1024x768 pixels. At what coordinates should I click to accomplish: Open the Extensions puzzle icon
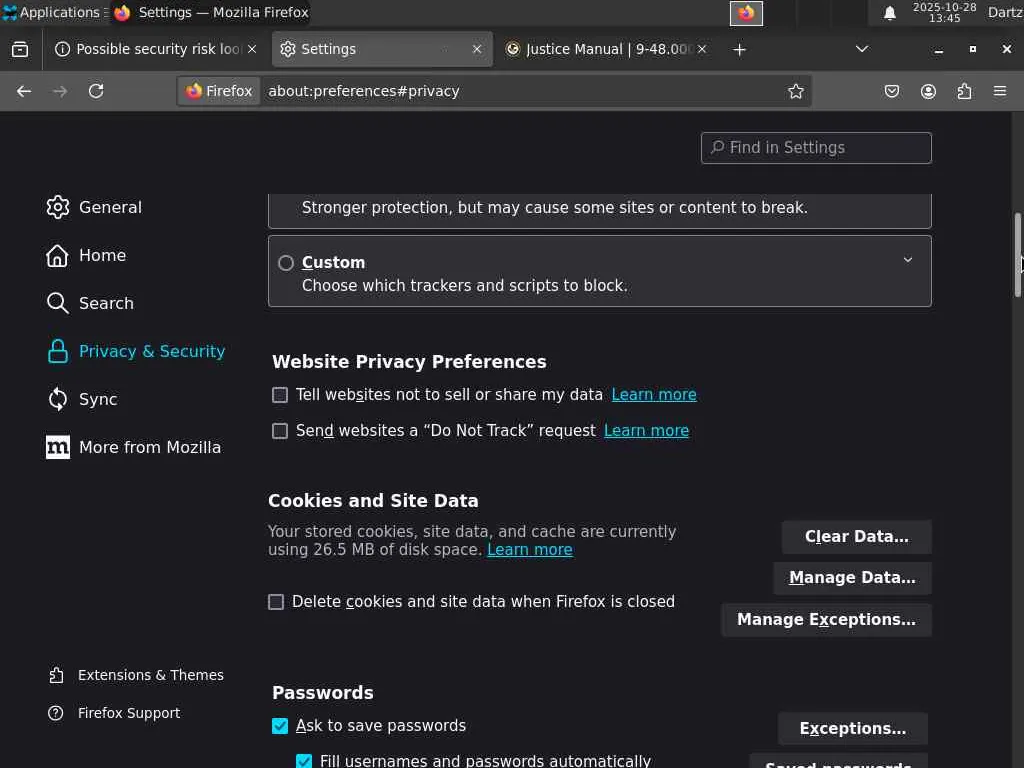(964, 91)
